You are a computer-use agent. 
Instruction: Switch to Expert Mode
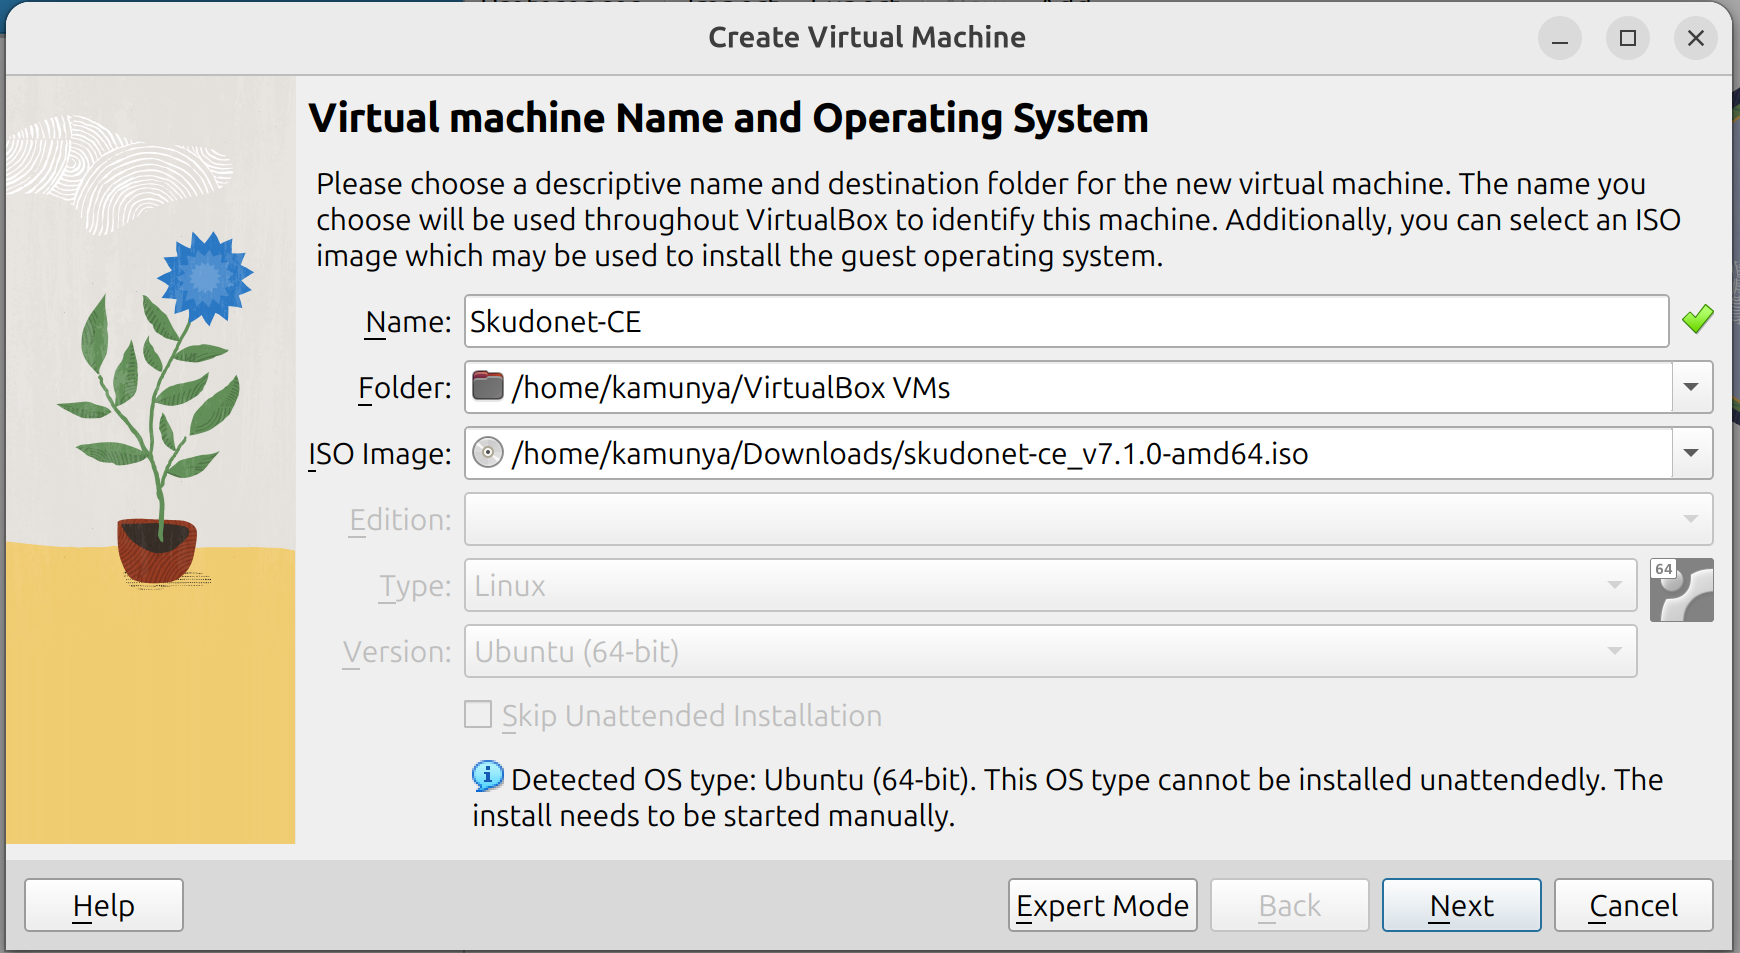(1102, 905)
